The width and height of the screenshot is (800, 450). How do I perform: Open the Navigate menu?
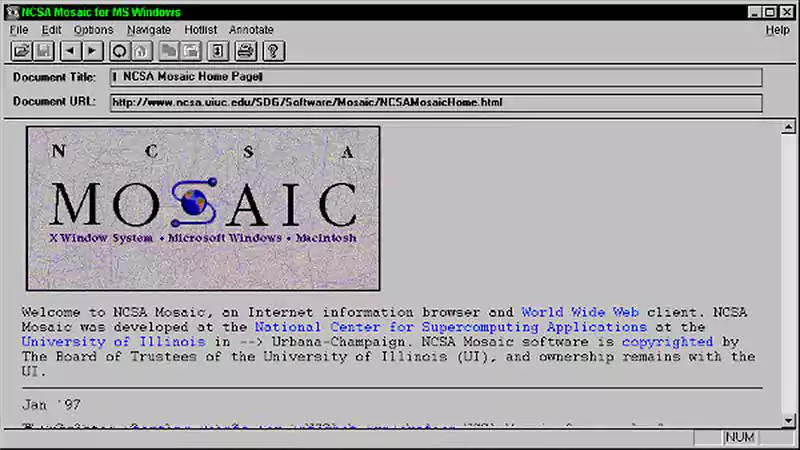(149, 30)
